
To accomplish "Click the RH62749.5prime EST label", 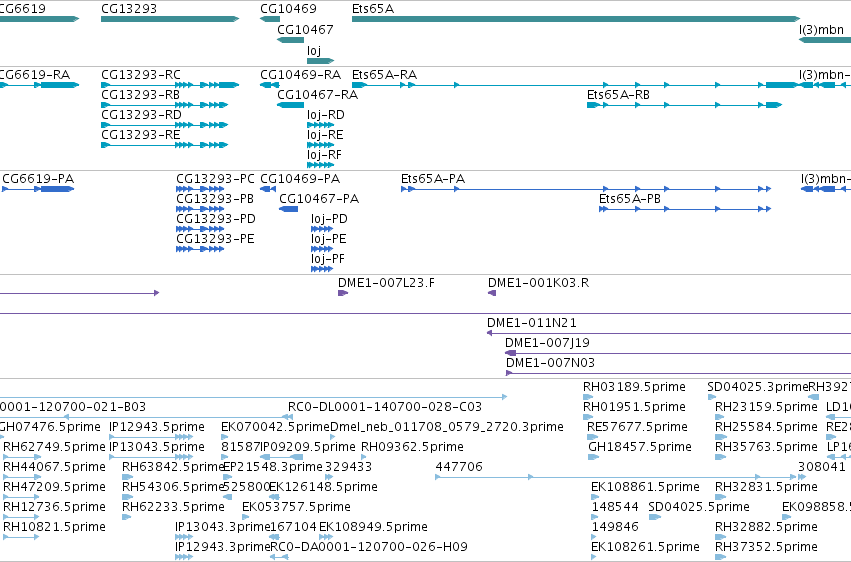I will [54, 447].
